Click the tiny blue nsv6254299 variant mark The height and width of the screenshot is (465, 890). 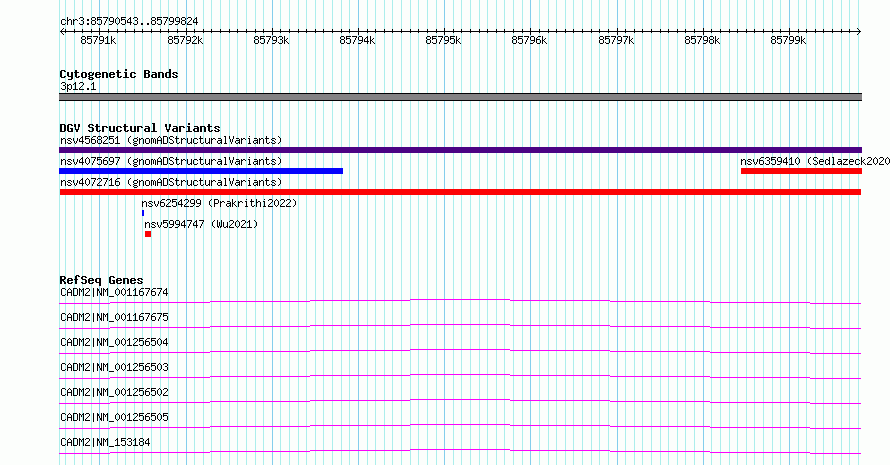pyautogui.click(x=143, y=213)
